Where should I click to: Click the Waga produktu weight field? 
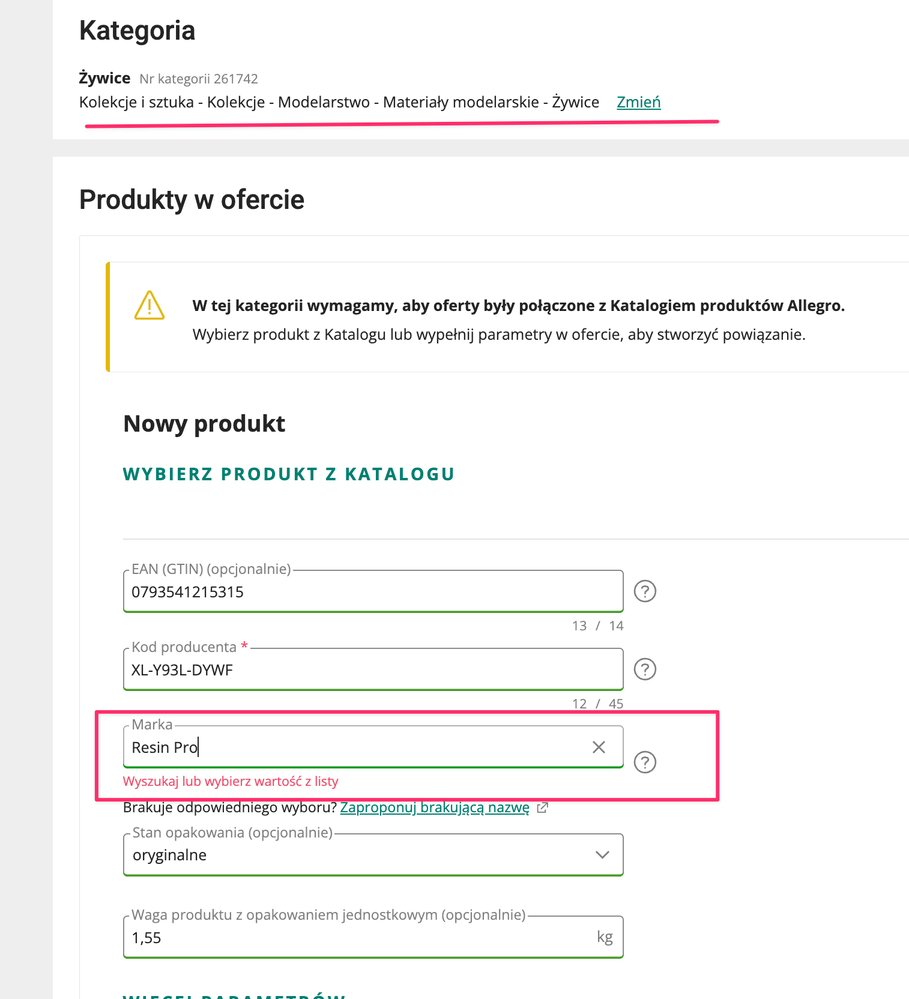pyautogui.click(x=350, y=938)
